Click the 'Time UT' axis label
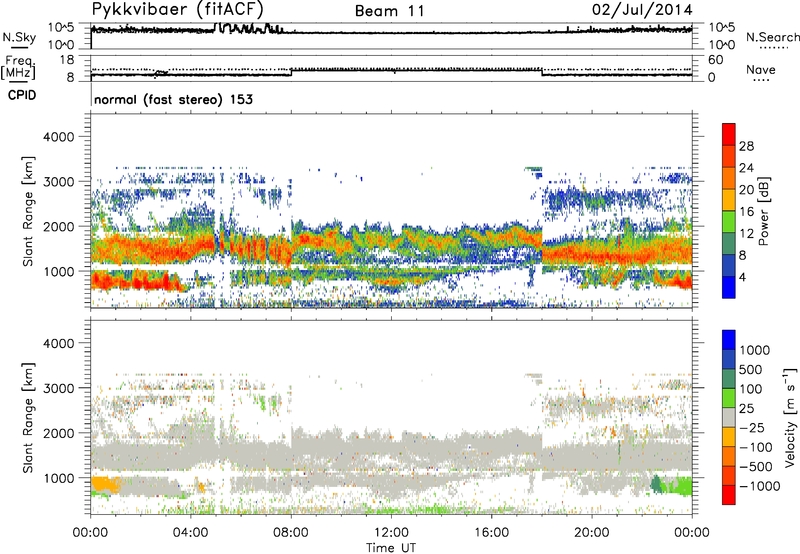Viewport: 800px width, 554px height. 391,548
